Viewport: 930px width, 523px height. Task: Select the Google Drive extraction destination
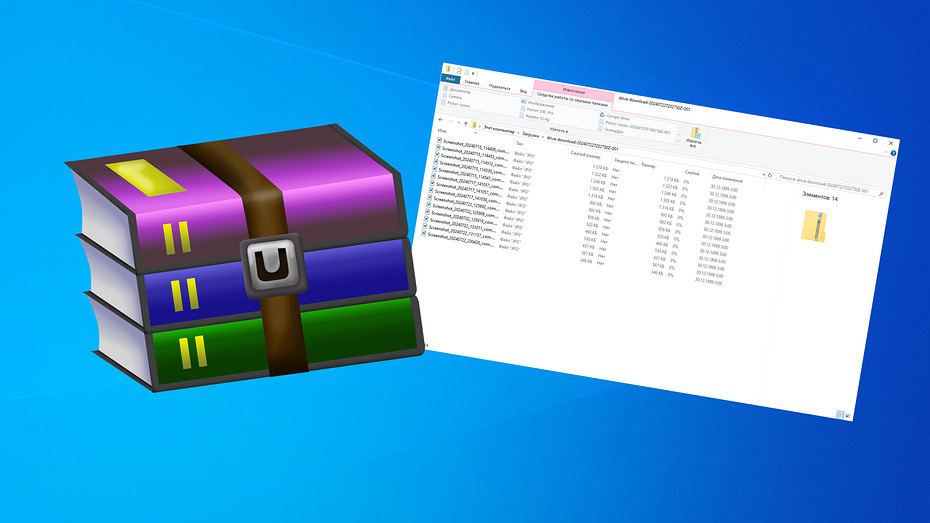click(x=615, y=117)
